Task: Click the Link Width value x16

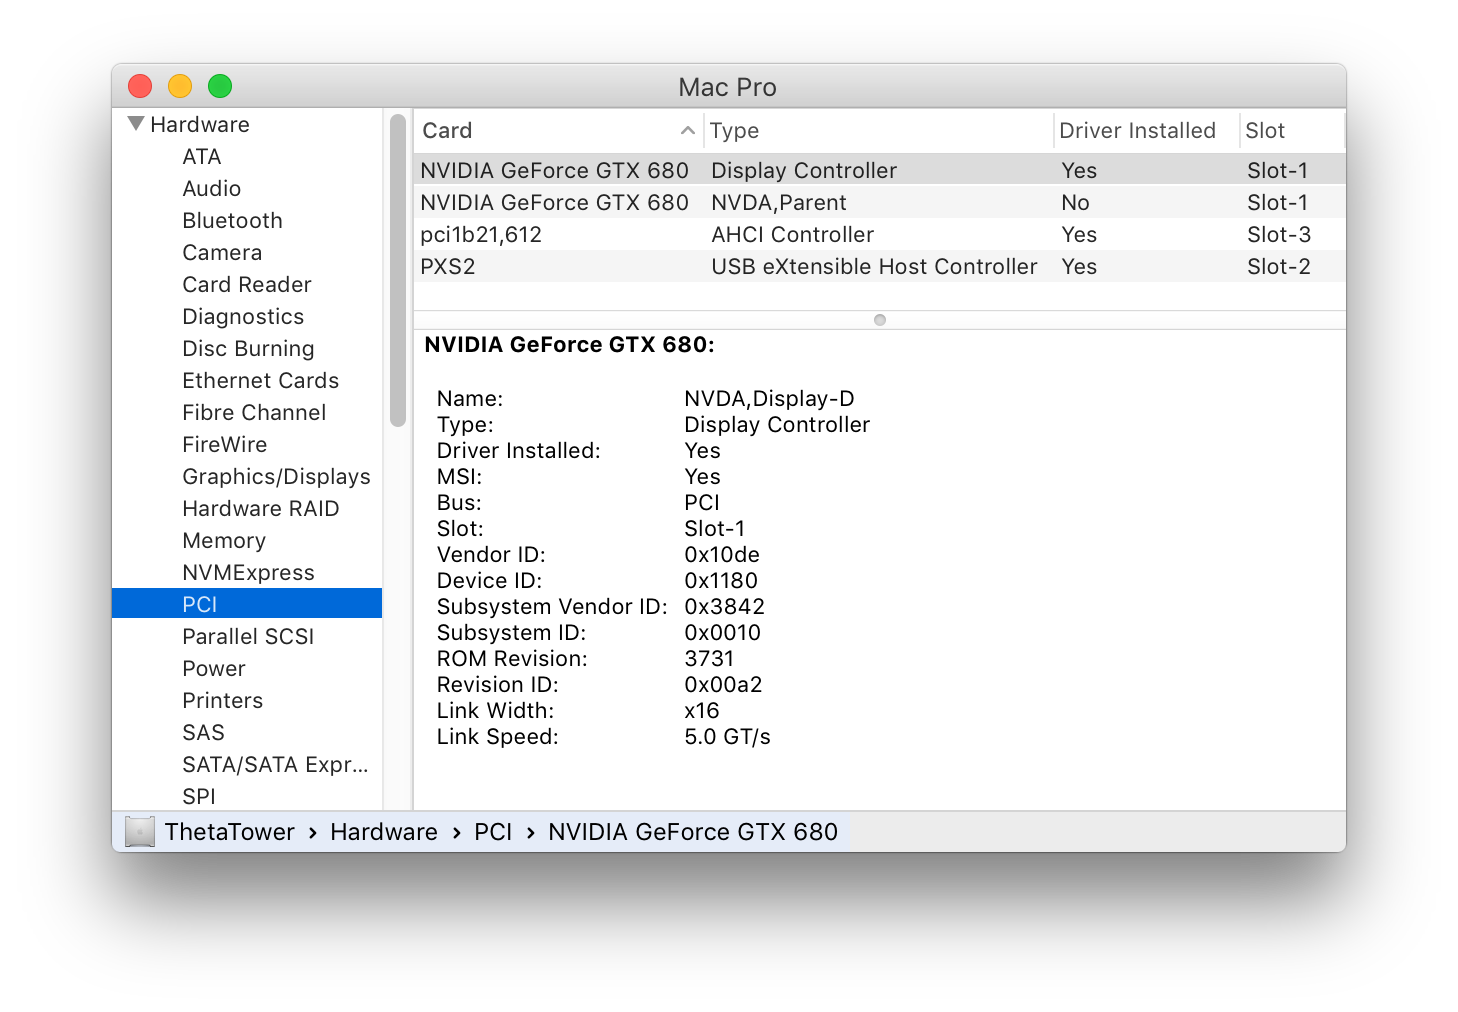Action: (702, 710)
